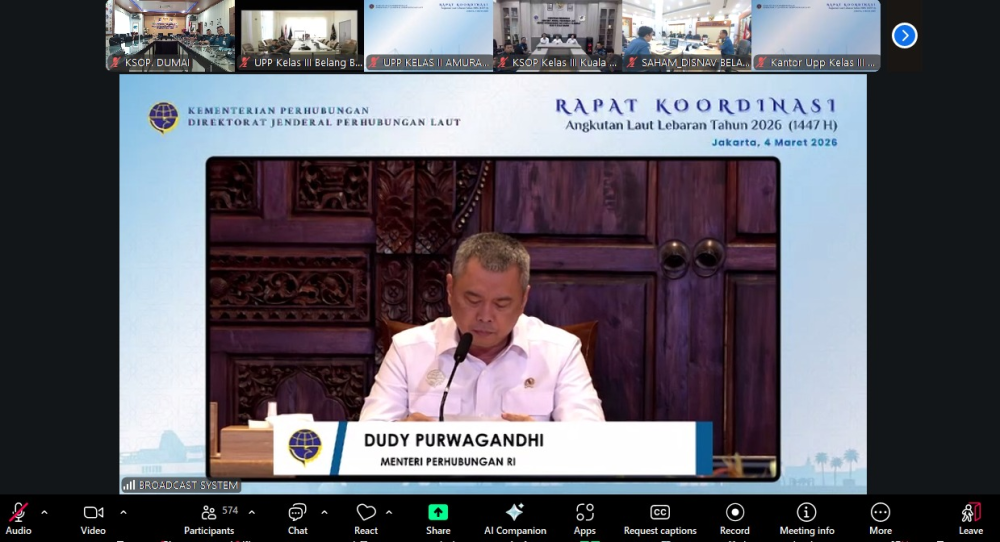Unmute the microphone via Audio button
1000x542 pixels.
[18, 519]
